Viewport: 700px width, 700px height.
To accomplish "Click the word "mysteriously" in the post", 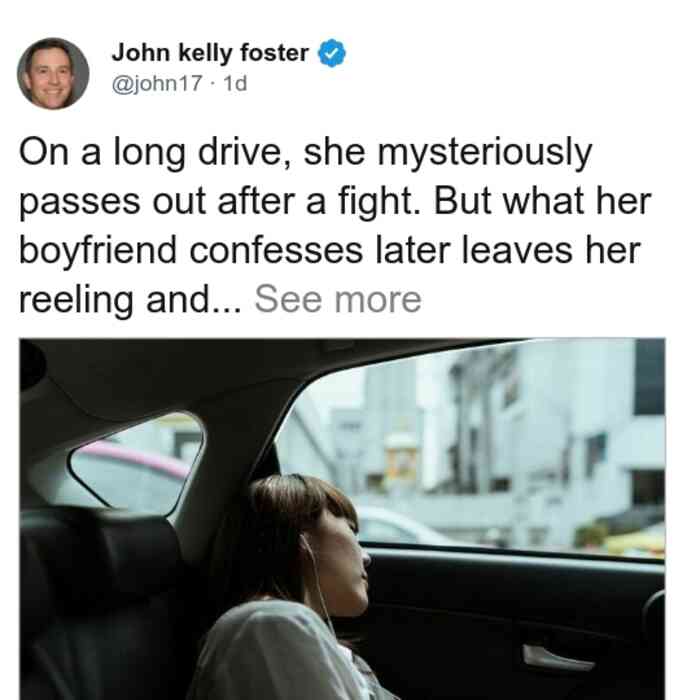I will [485, 154].
